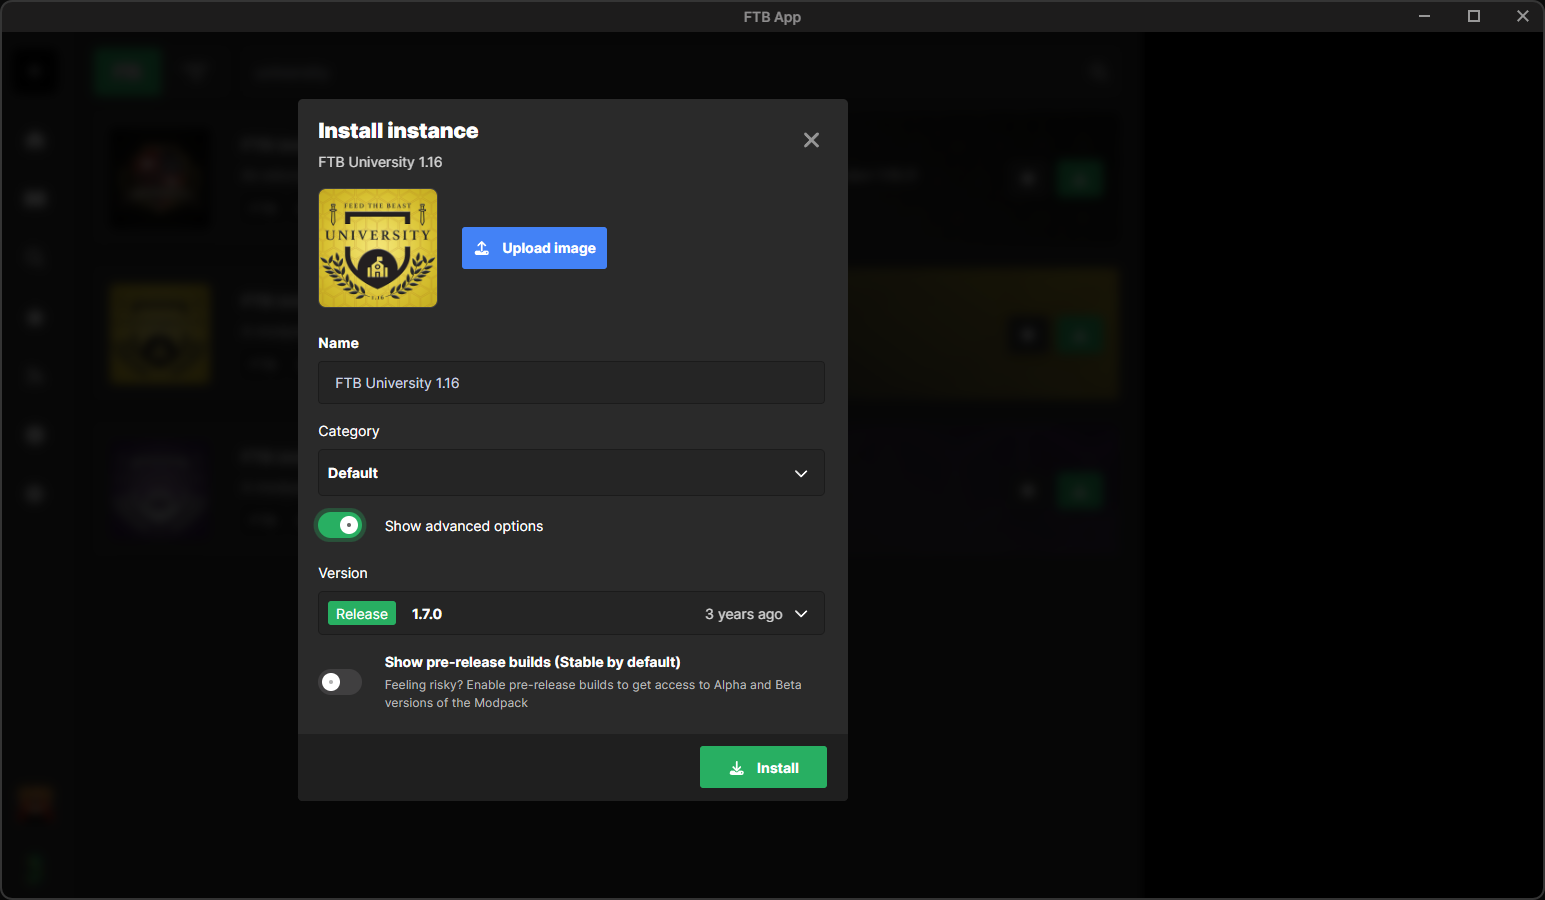
Task: Click the download icon on the Install button
Action: click(x=737, y=768)
